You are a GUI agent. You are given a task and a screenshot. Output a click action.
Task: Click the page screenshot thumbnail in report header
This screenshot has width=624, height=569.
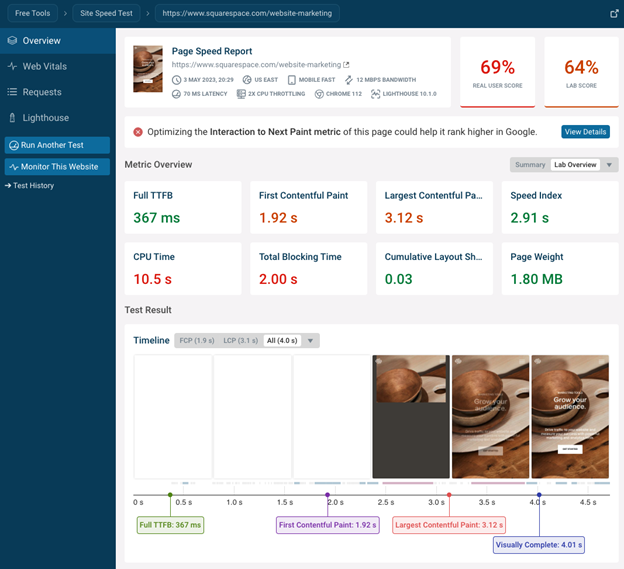tap(148, 69)
